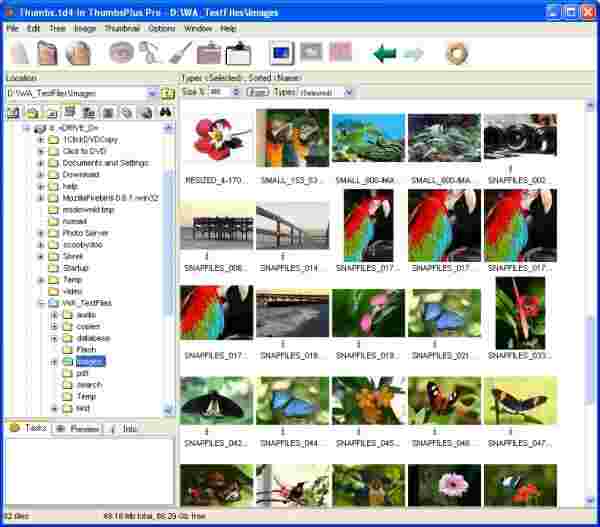Image resolution: width=600 pixels, height=527 pixels.
Task: Open the location path dropdown
Action: click(152, 93)
